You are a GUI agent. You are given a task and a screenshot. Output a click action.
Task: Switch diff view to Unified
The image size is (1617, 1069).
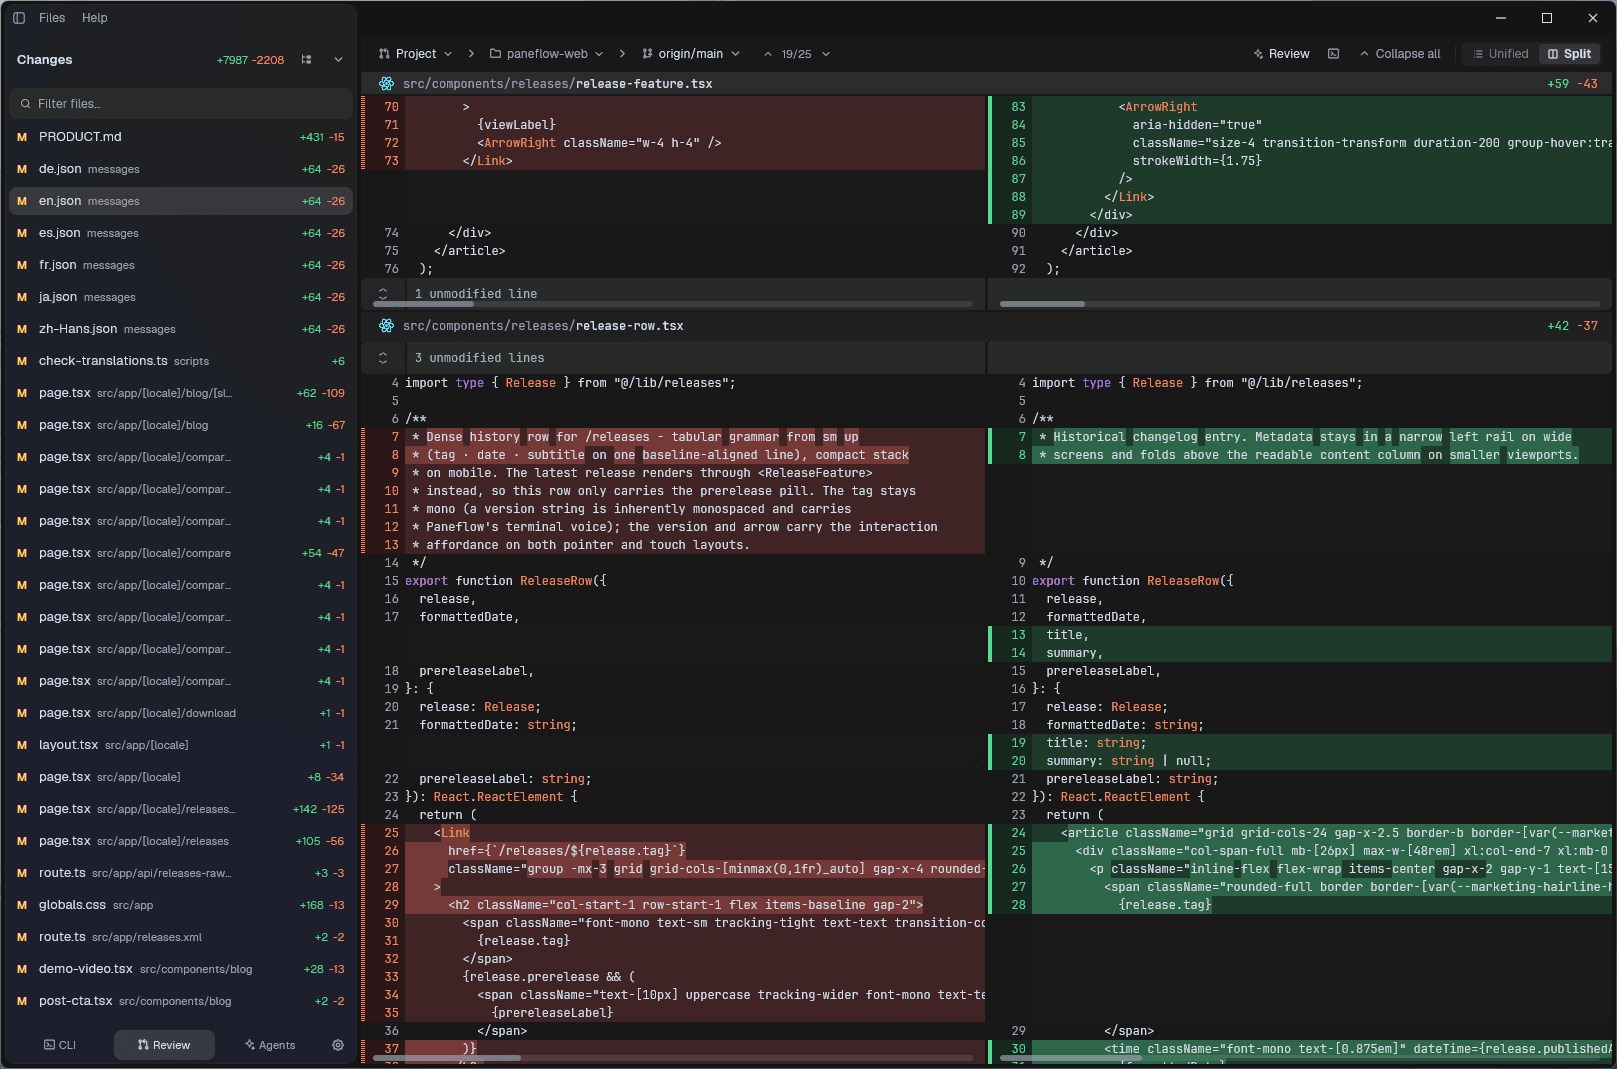pos(1500,54)
